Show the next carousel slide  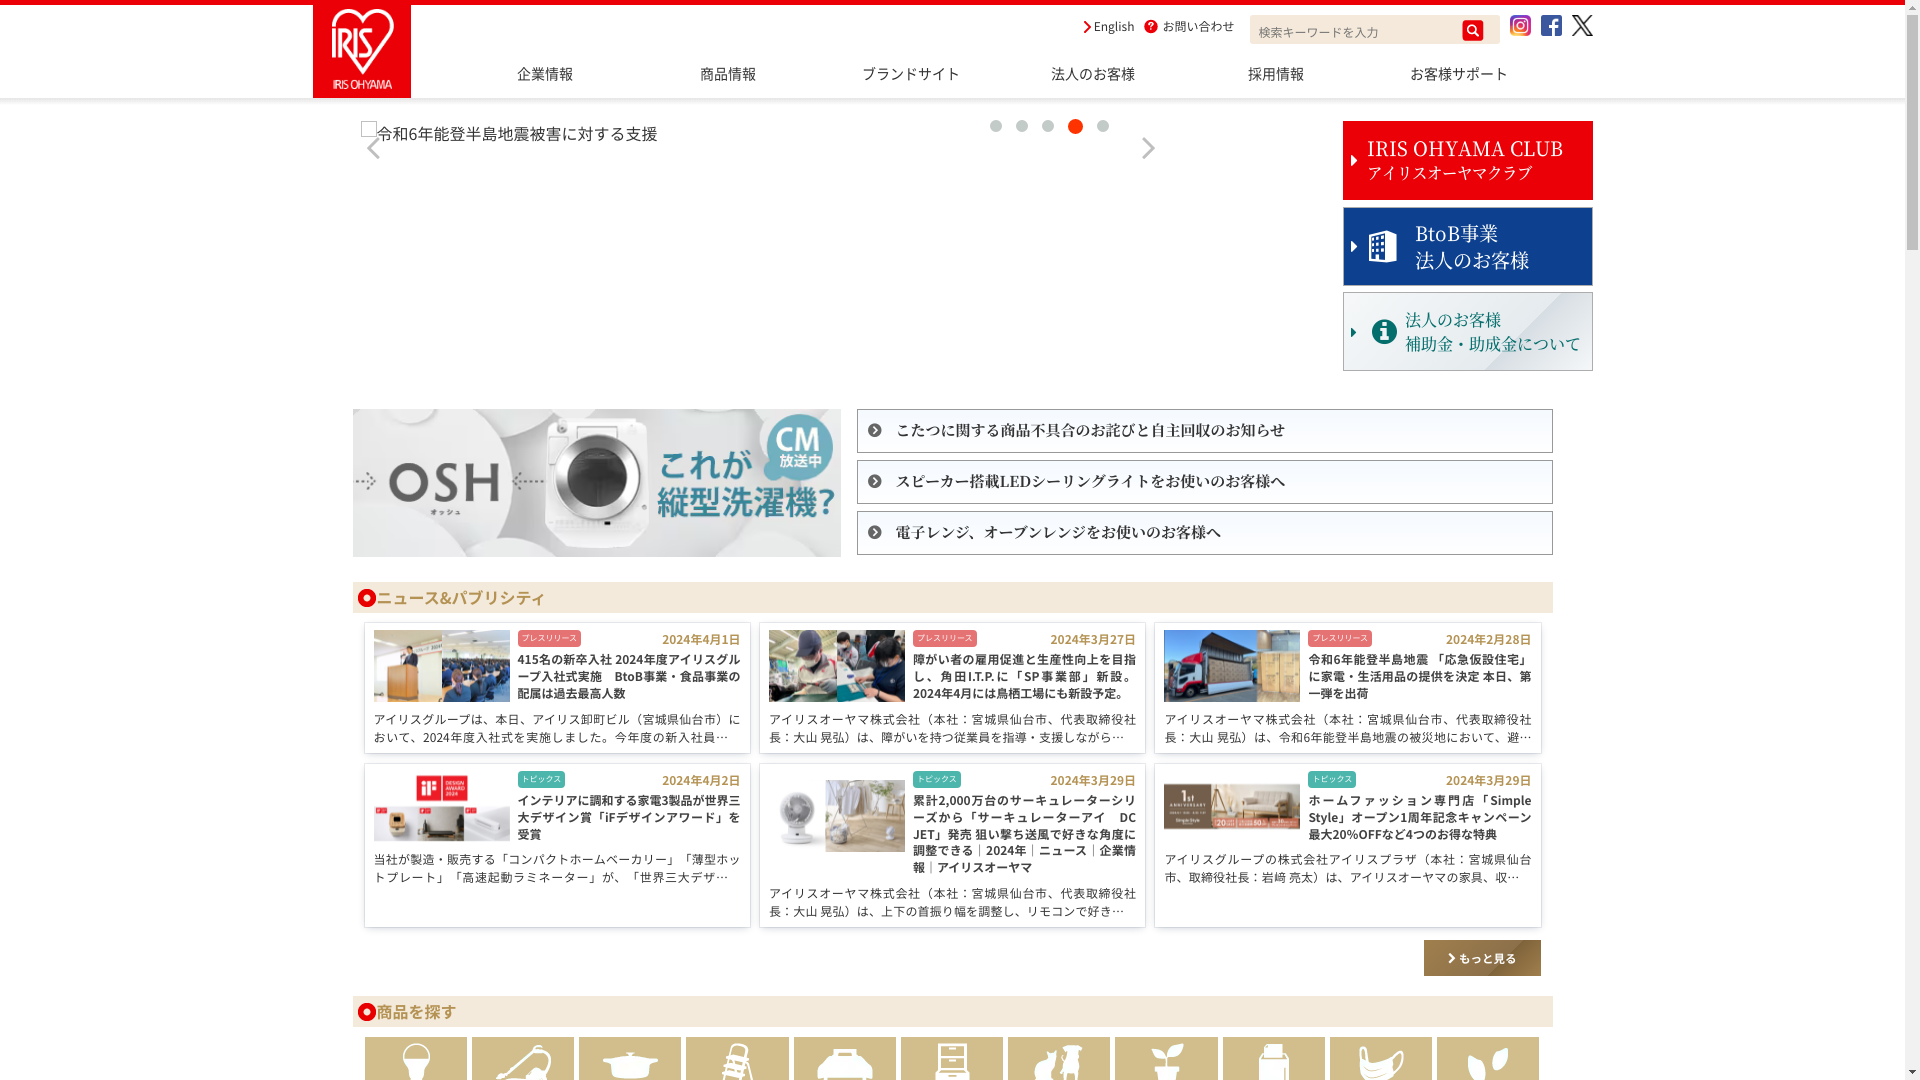point(1148,148)
